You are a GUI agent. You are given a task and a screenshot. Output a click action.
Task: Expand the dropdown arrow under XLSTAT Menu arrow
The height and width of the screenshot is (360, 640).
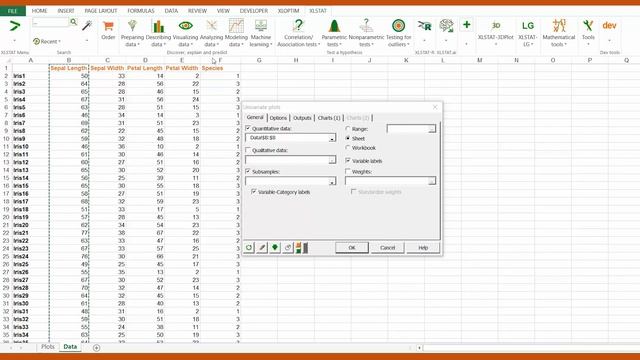point(14,41)
